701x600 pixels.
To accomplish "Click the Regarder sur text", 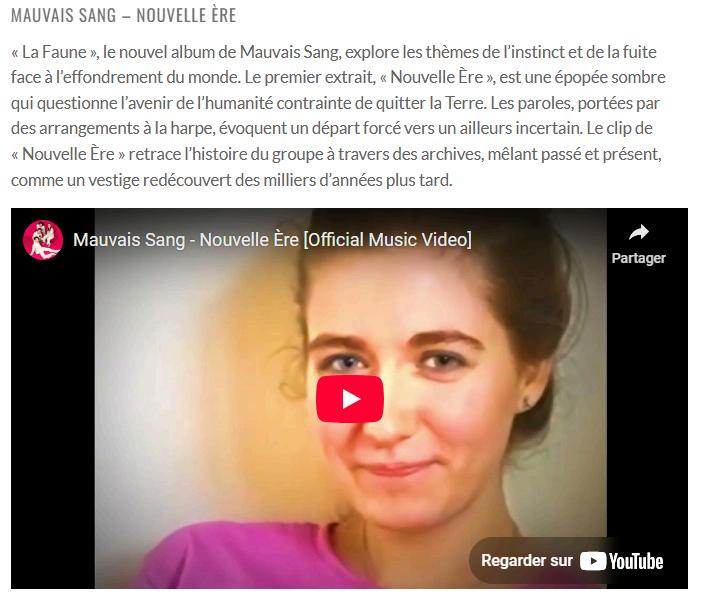I will point(527,561).
